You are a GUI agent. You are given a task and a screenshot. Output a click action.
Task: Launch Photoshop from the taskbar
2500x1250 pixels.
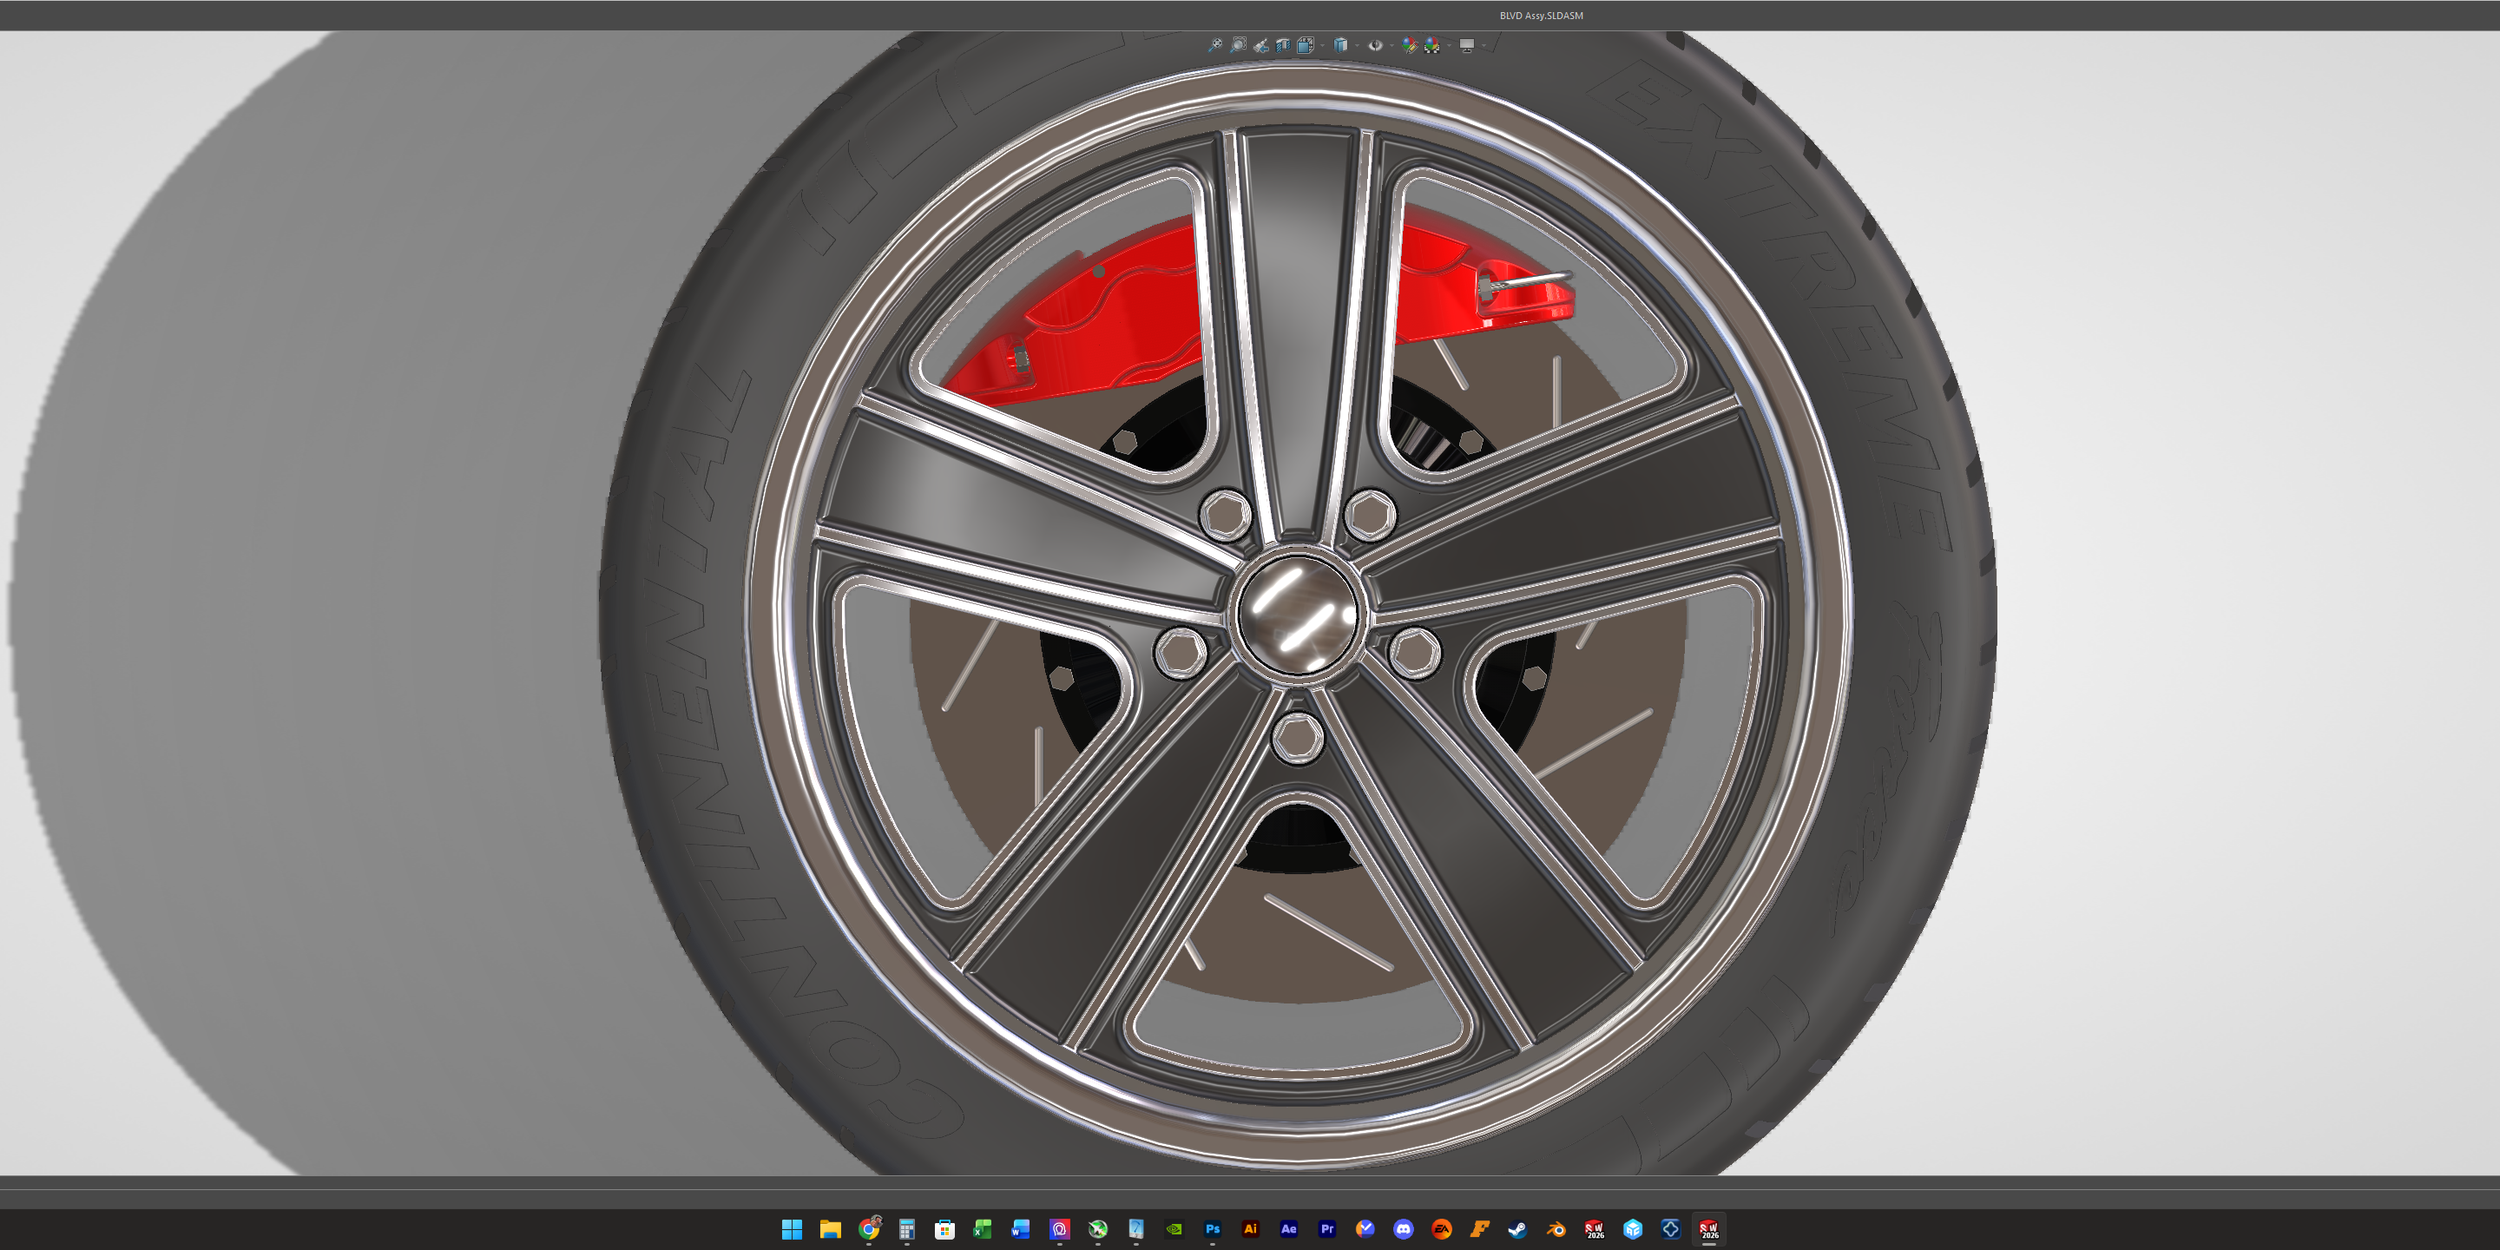pos(1212,1229)
